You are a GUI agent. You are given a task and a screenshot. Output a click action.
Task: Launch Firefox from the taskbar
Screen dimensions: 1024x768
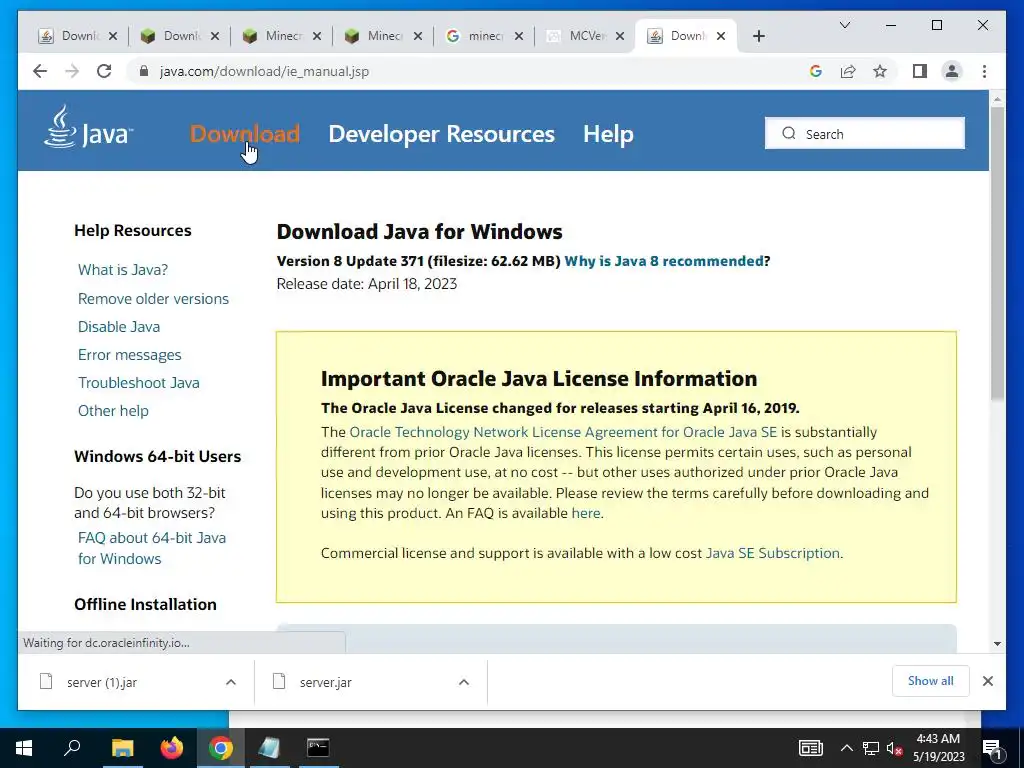tap(172, 748)
